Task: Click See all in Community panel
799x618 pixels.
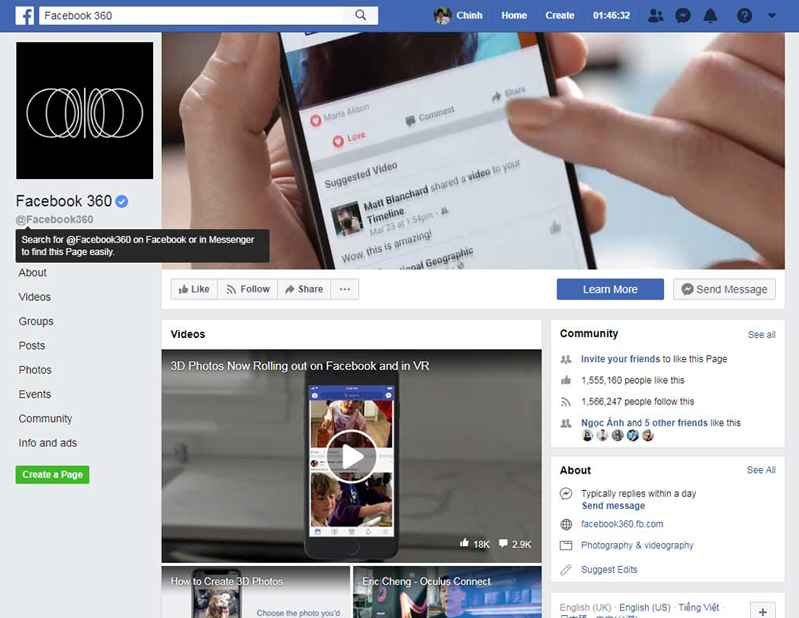Action: (x=761, y=335)
